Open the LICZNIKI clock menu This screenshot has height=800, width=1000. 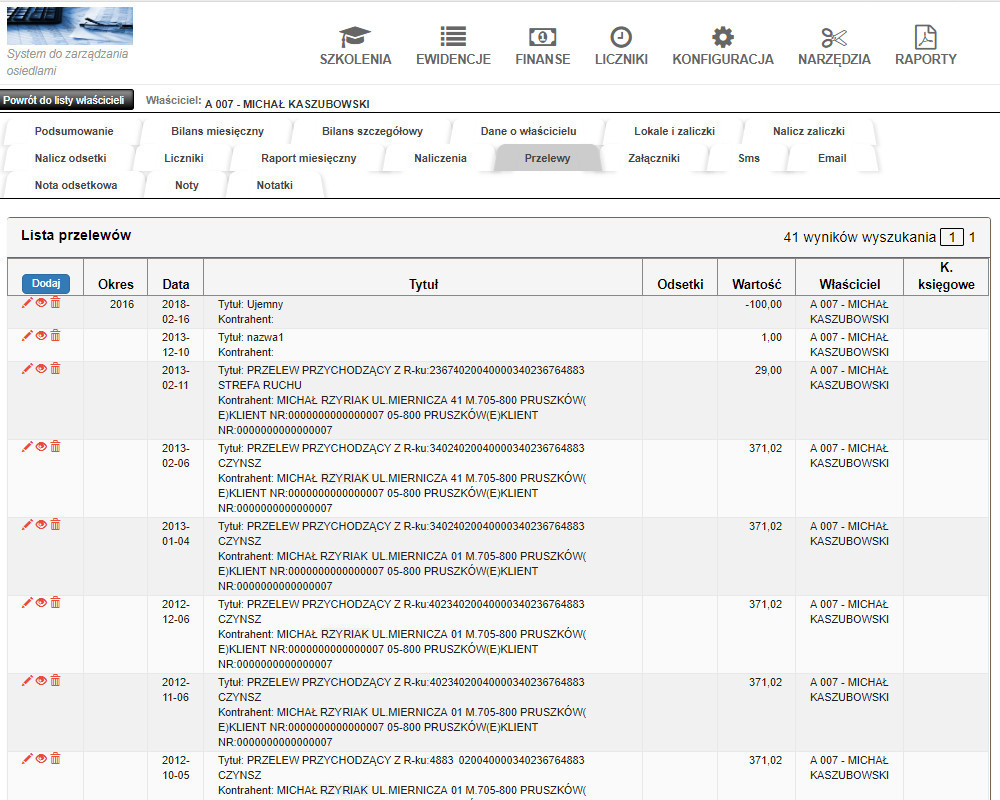(621, 46)
